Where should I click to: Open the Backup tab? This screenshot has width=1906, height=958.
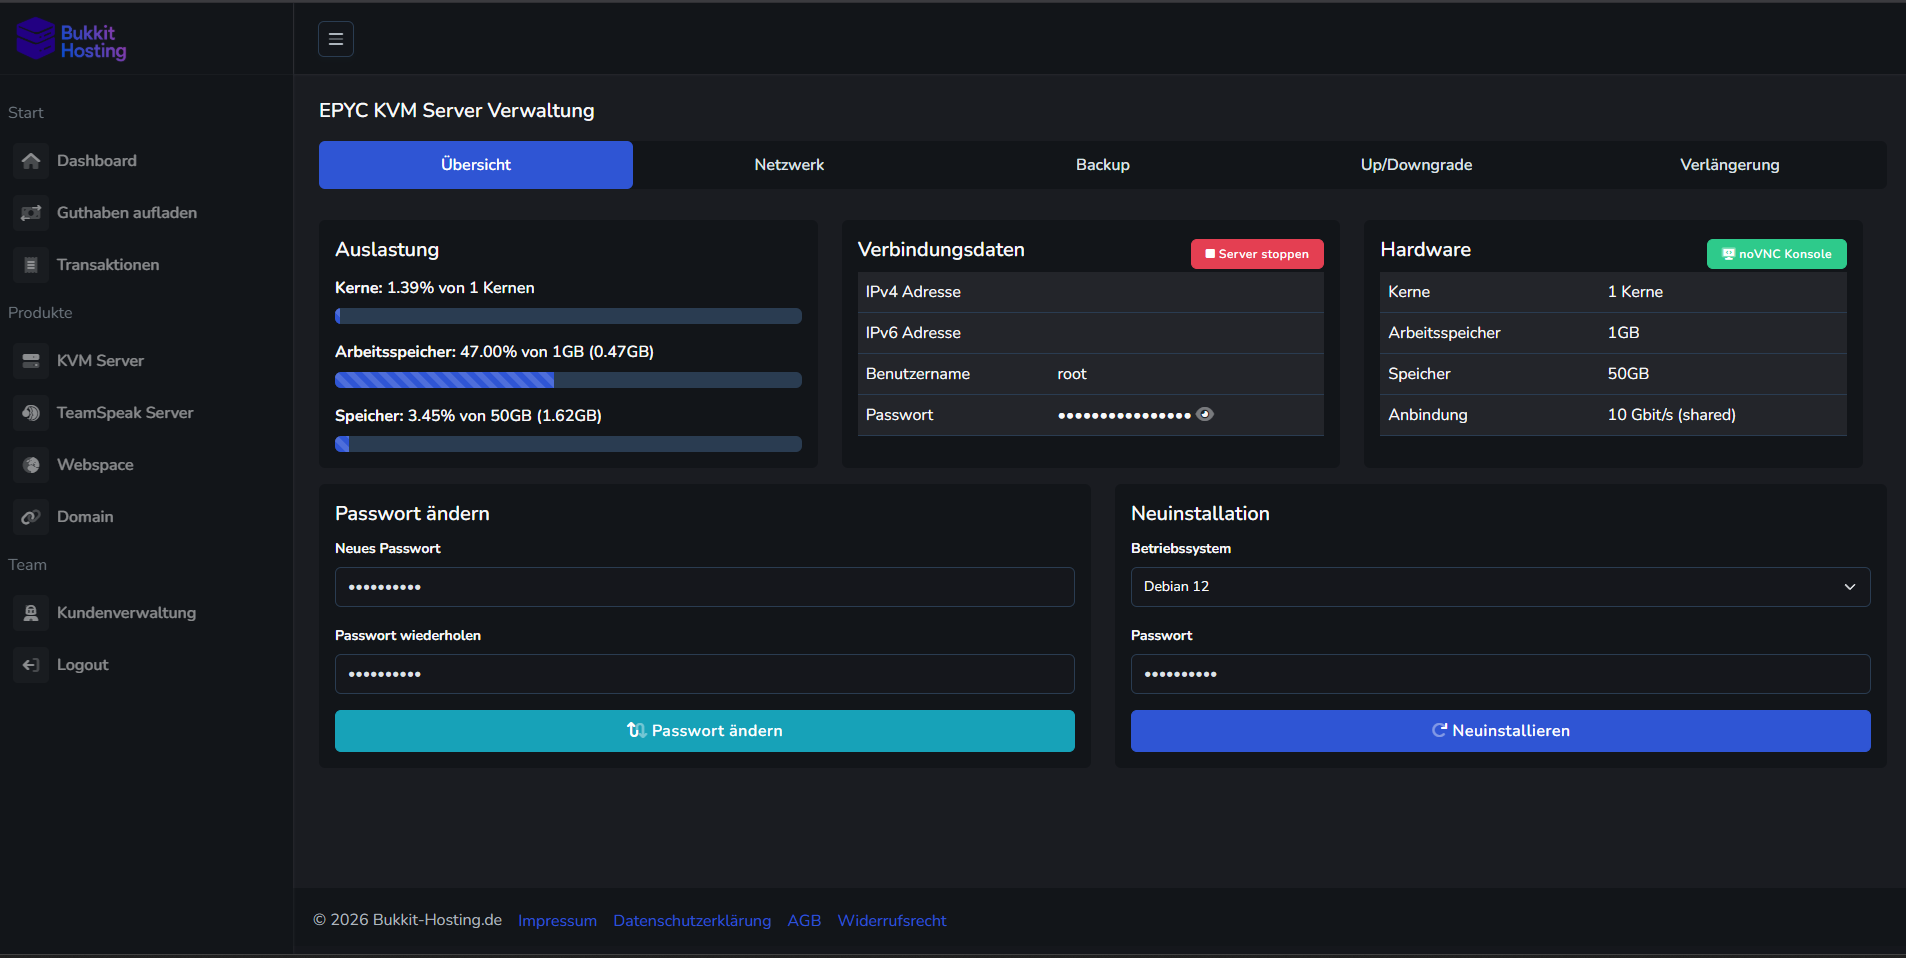tap(1102, 165)
